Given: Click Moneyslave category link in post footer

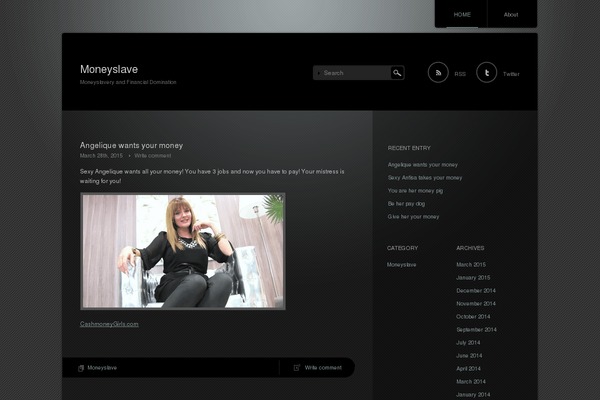Looking at the screenshot, I should [x=102, y=368].
